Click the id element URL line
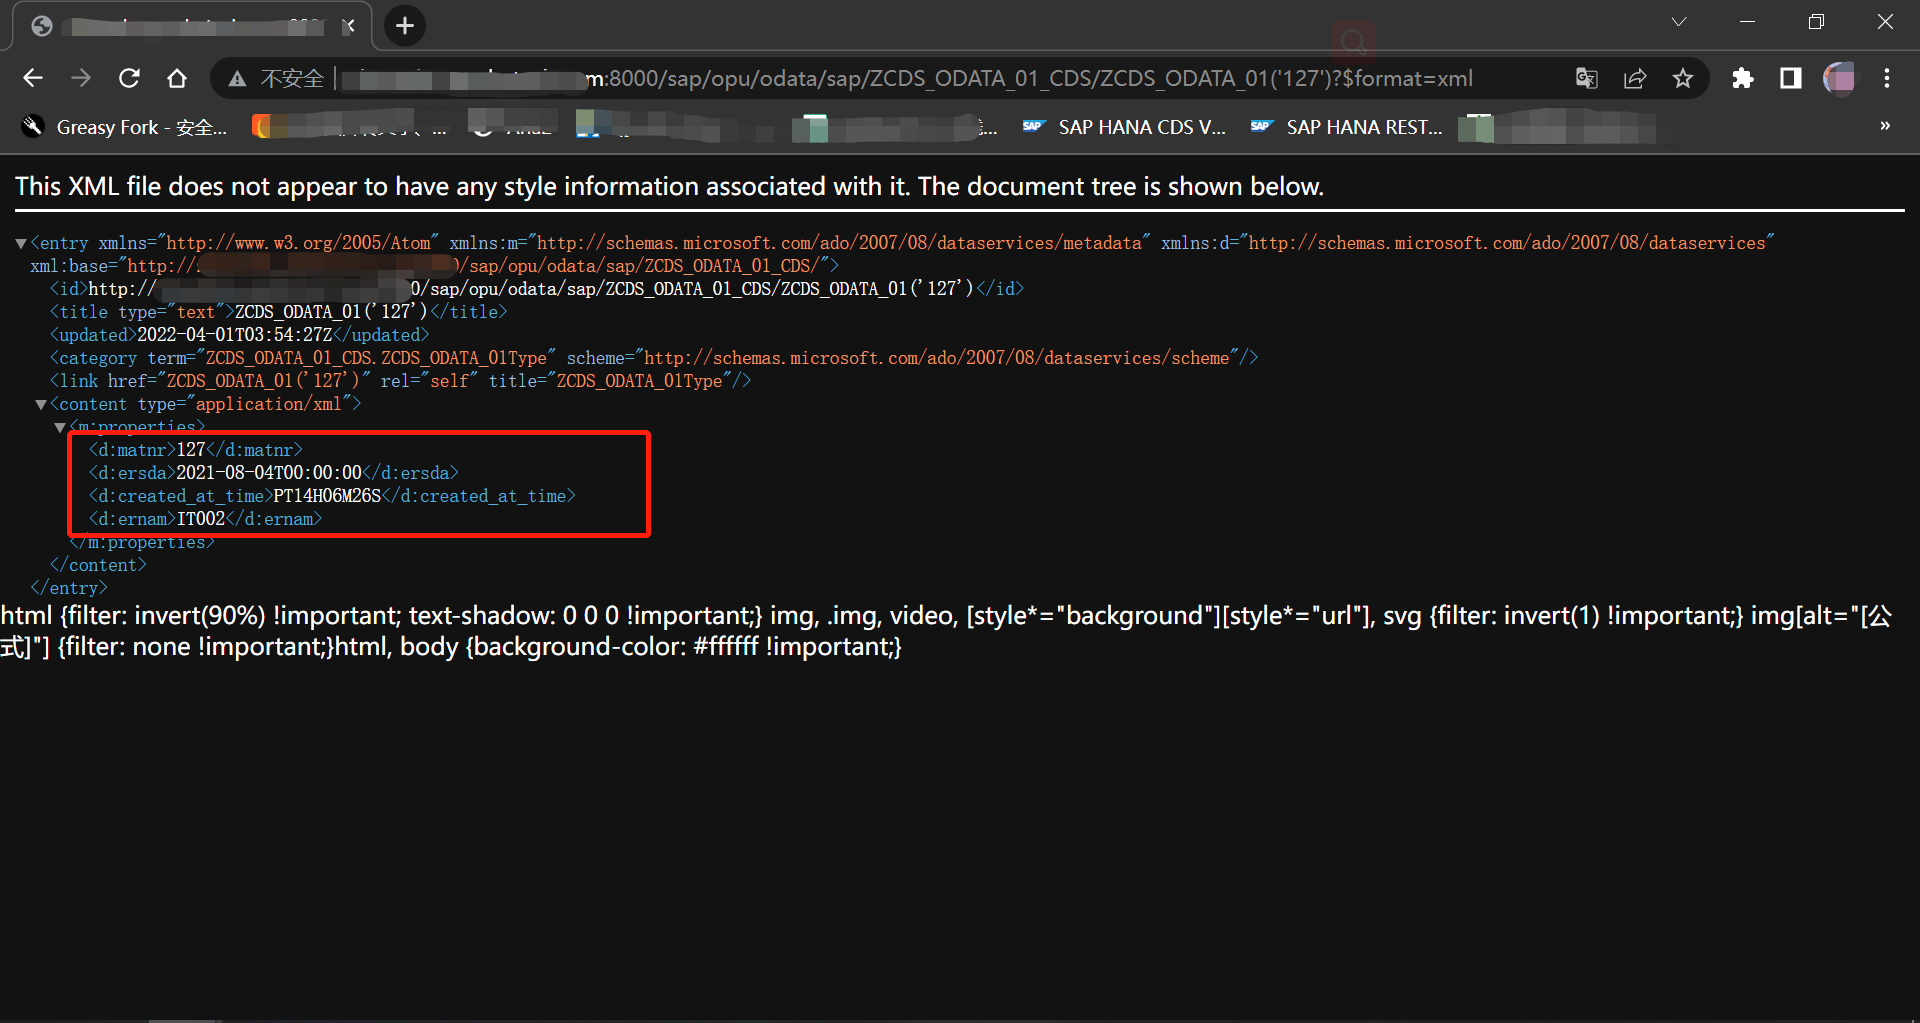 (537, 289)
